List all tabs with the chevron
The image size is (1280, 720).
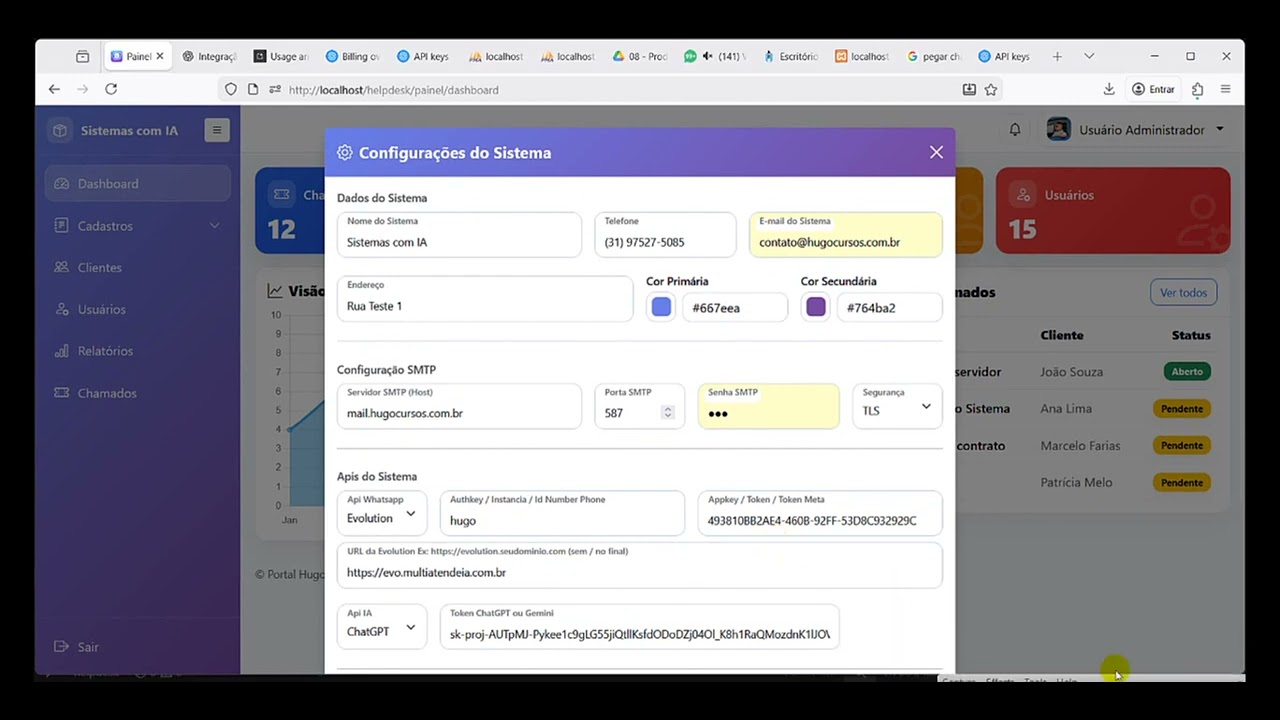tap(1089, 57)
